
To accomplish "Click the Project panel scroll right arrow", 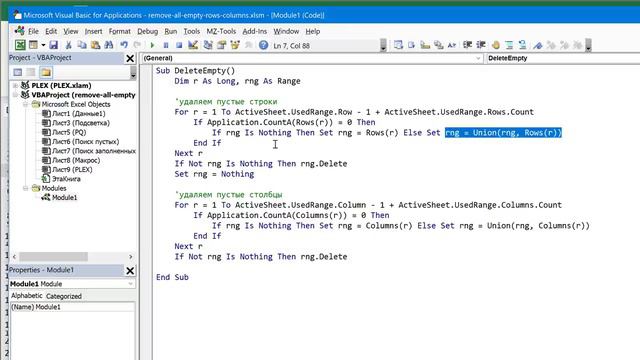I will (x=131, y=256).
